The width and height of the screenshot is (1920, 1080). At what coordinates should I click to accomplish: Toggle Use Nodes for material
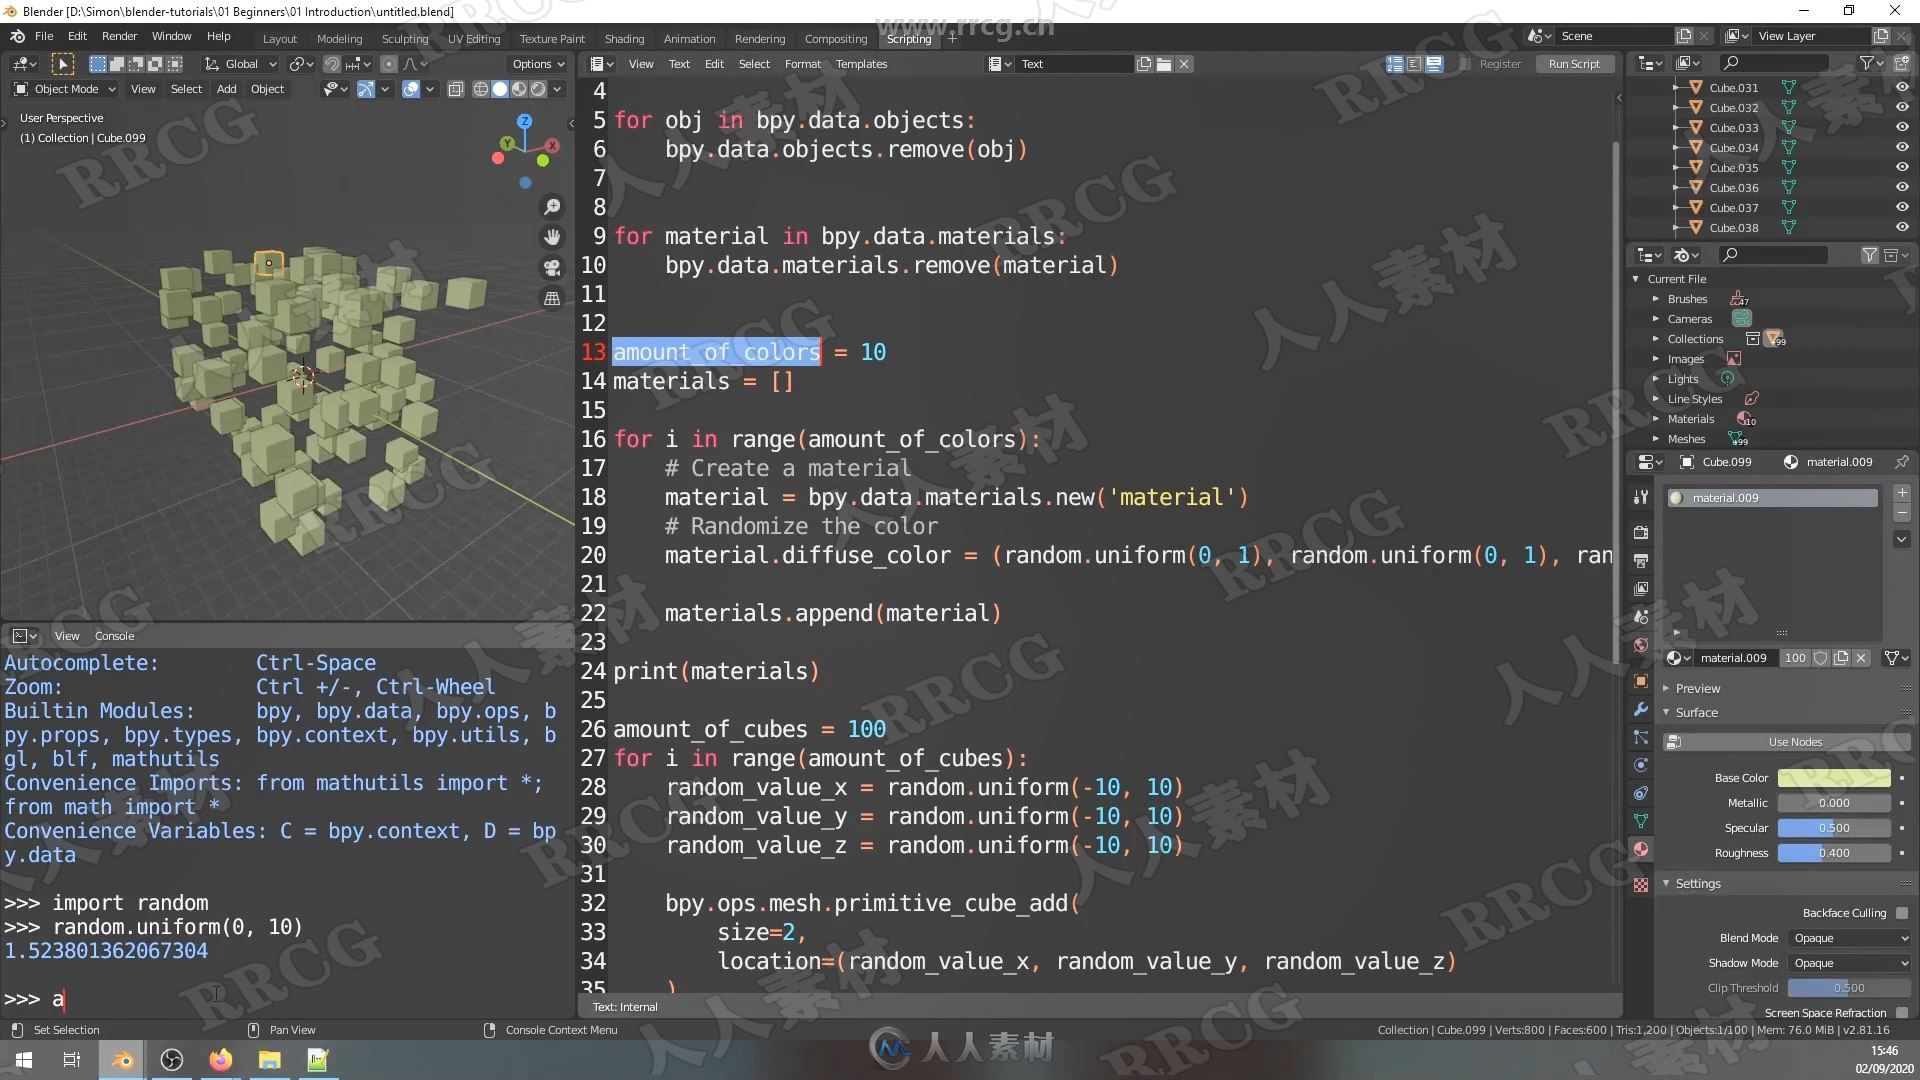pos(1795,740)
